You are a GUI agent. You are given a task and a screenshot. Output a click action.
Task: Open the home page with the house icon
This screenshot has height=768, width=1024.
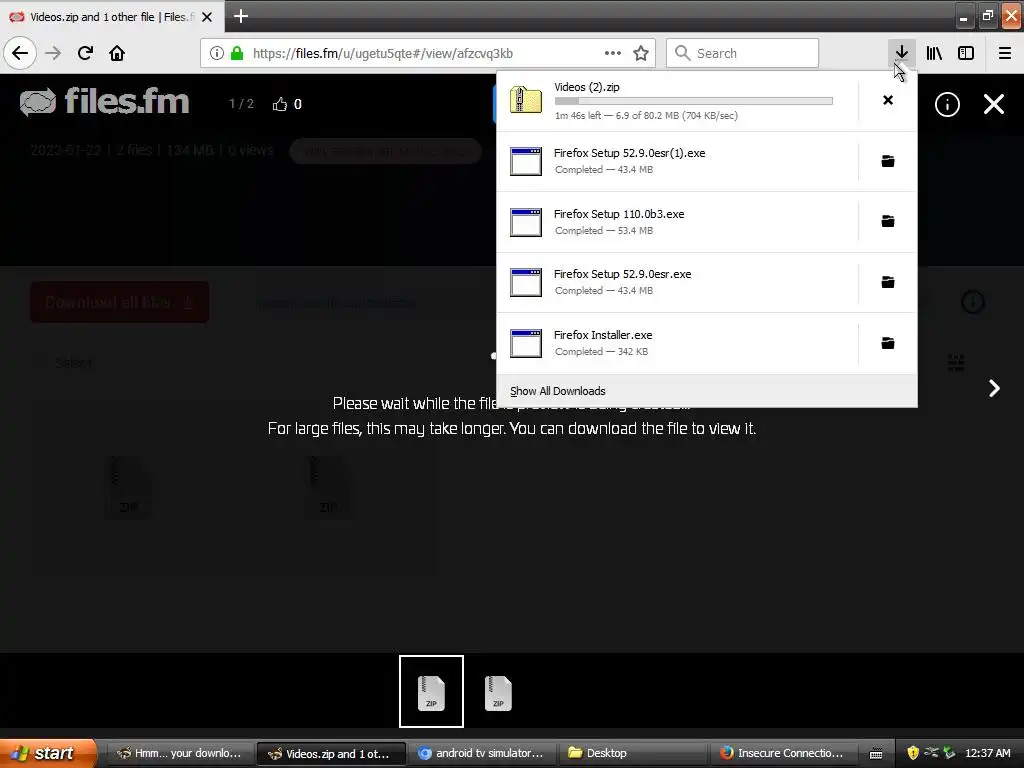(x=117, y=53)
